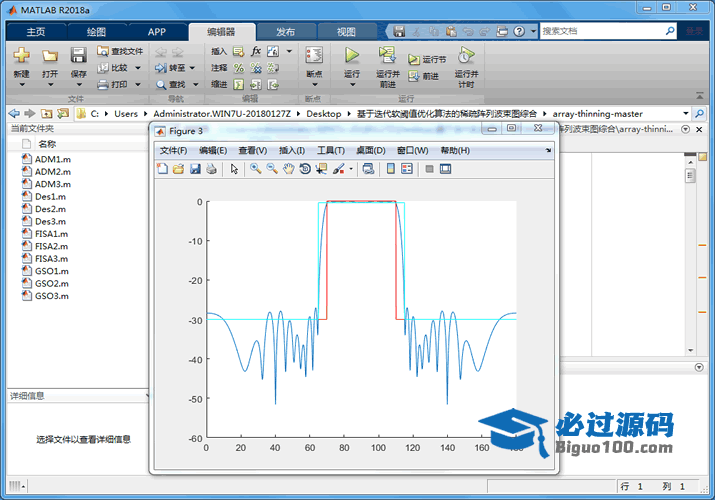Select the Brush data tool in Figure 3
Viewport: 715px width, 500px height.
pos(338,169)
